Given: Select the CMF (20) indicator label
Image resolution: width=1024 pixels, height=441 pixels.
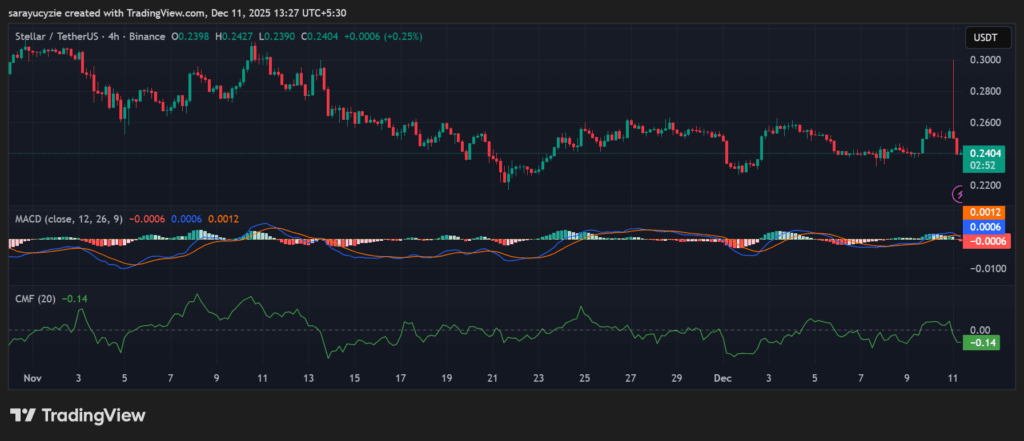Looking at the screenshot, I should [34, 297].
